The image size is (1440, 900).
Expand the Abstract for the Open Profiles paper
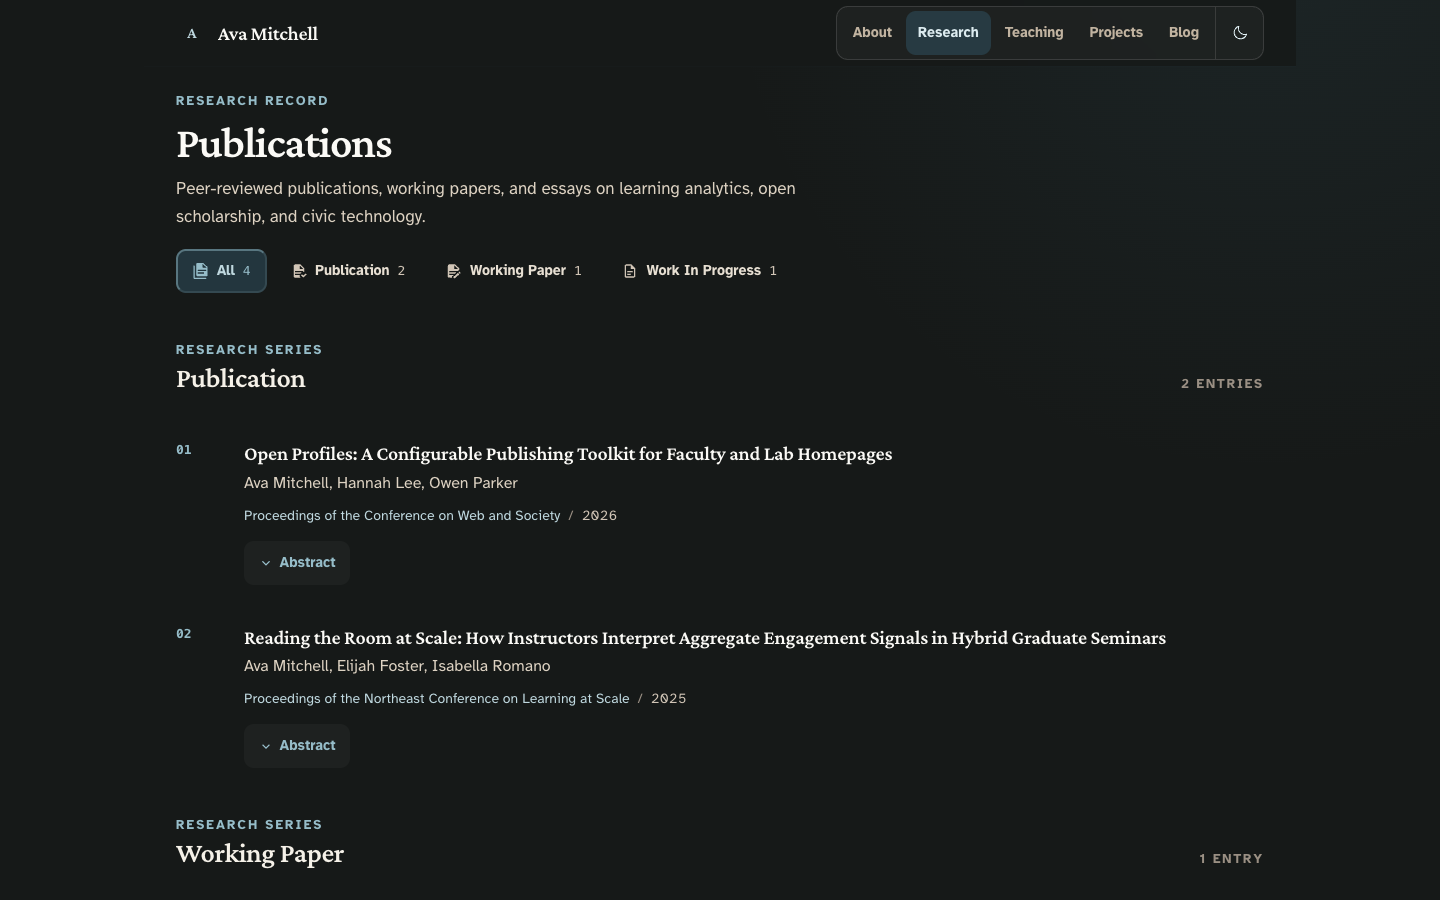297,563
